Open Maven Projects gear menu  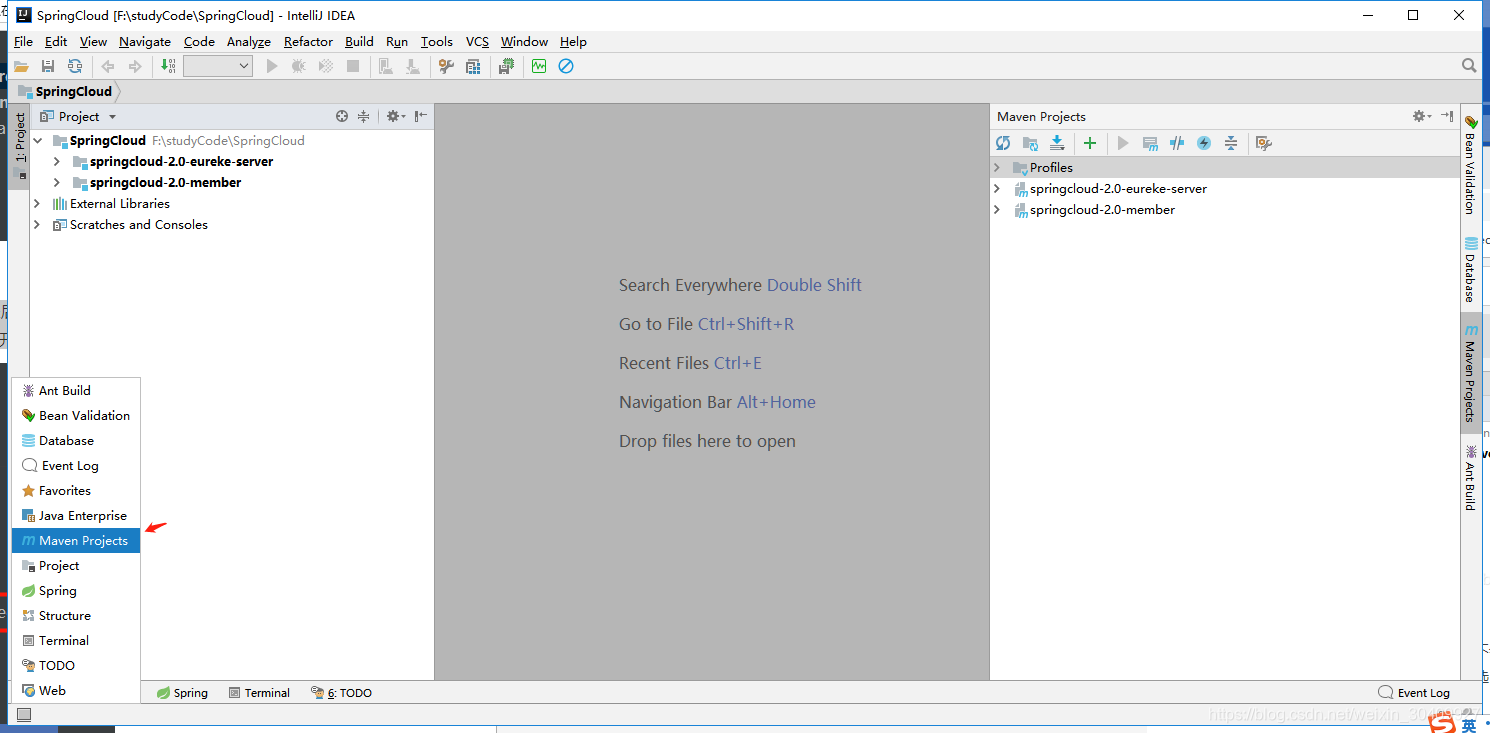[1421, 116]
